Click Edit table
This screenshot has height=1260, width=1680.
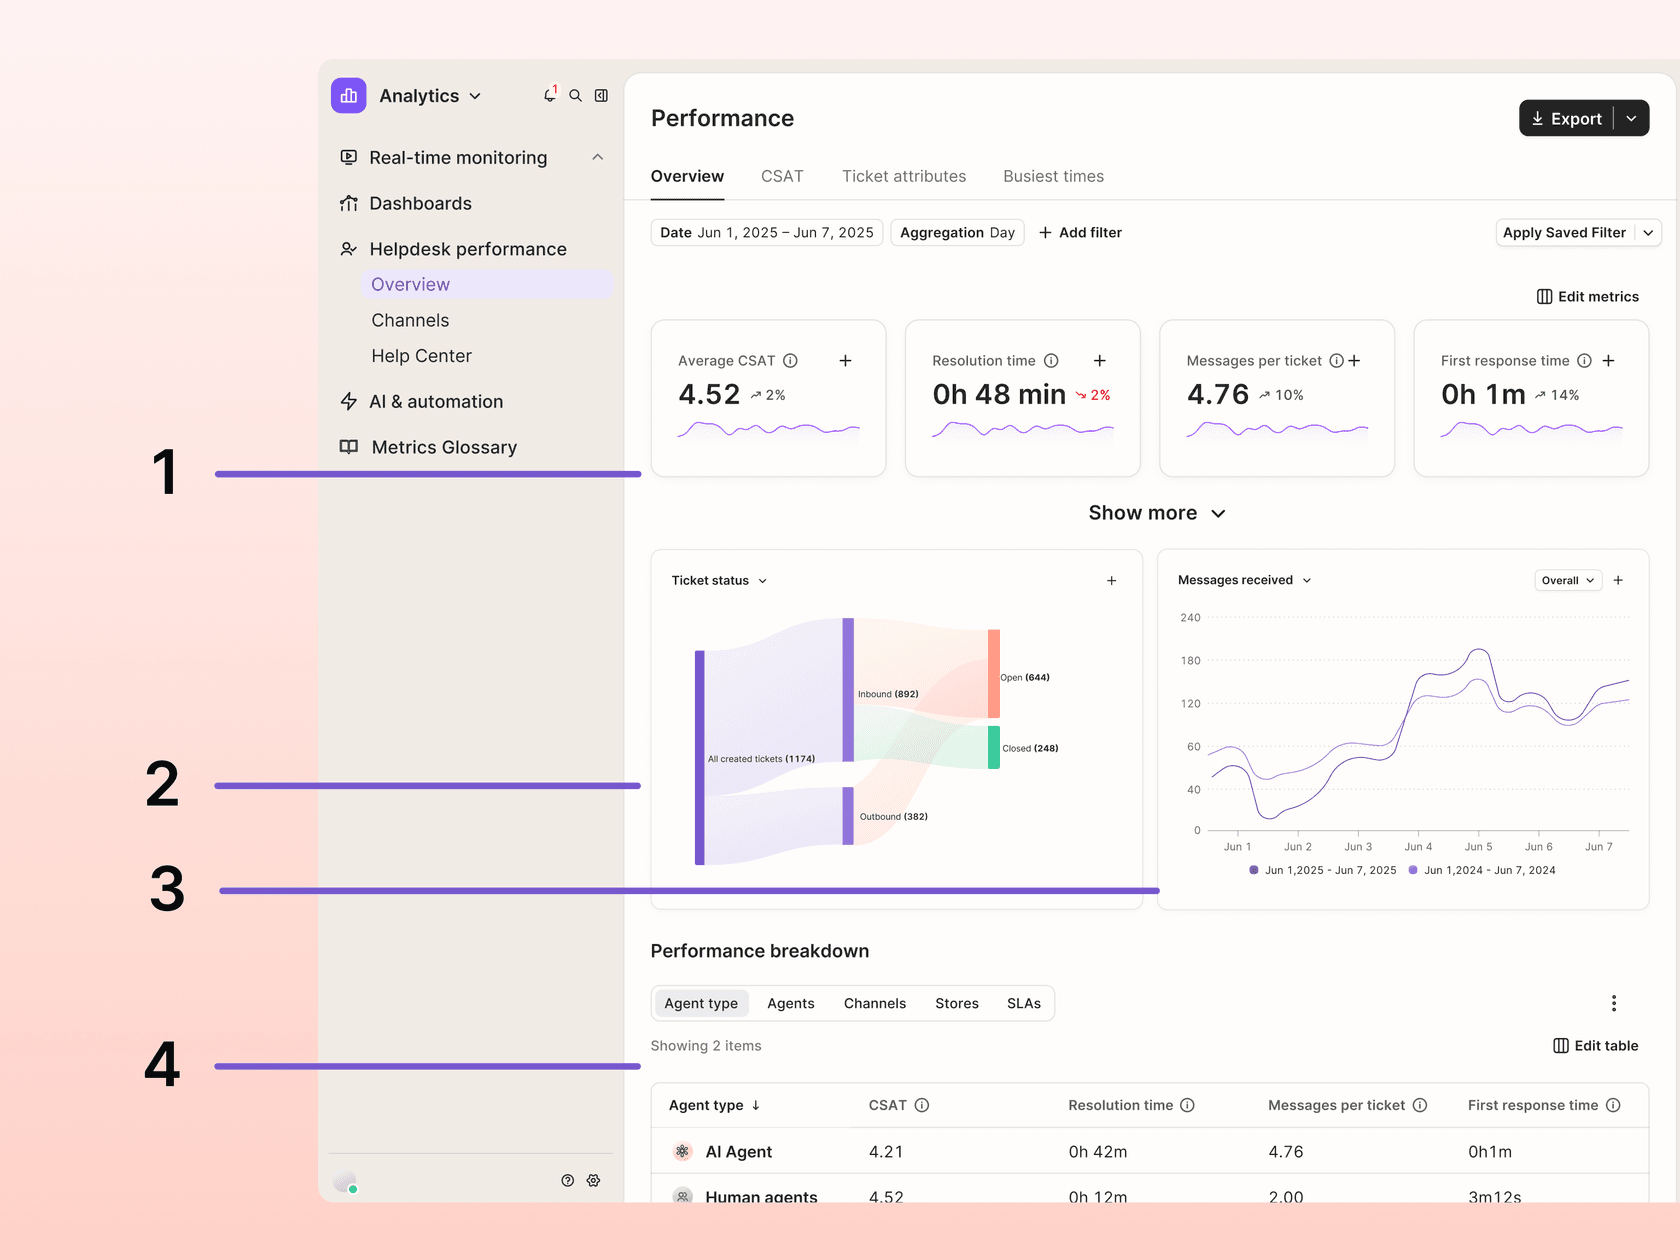[x=1595, y=1046]
